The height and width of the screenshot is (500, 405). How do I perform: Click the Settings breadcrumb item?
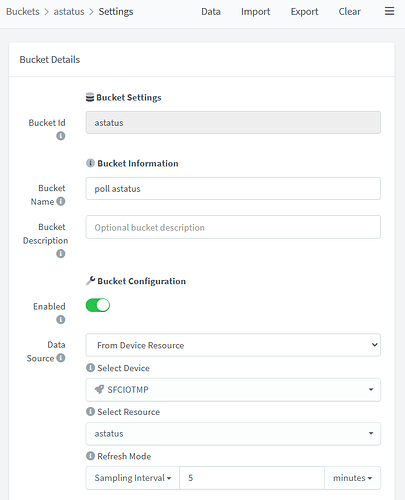pyautogui.click(x=116, y=12)
